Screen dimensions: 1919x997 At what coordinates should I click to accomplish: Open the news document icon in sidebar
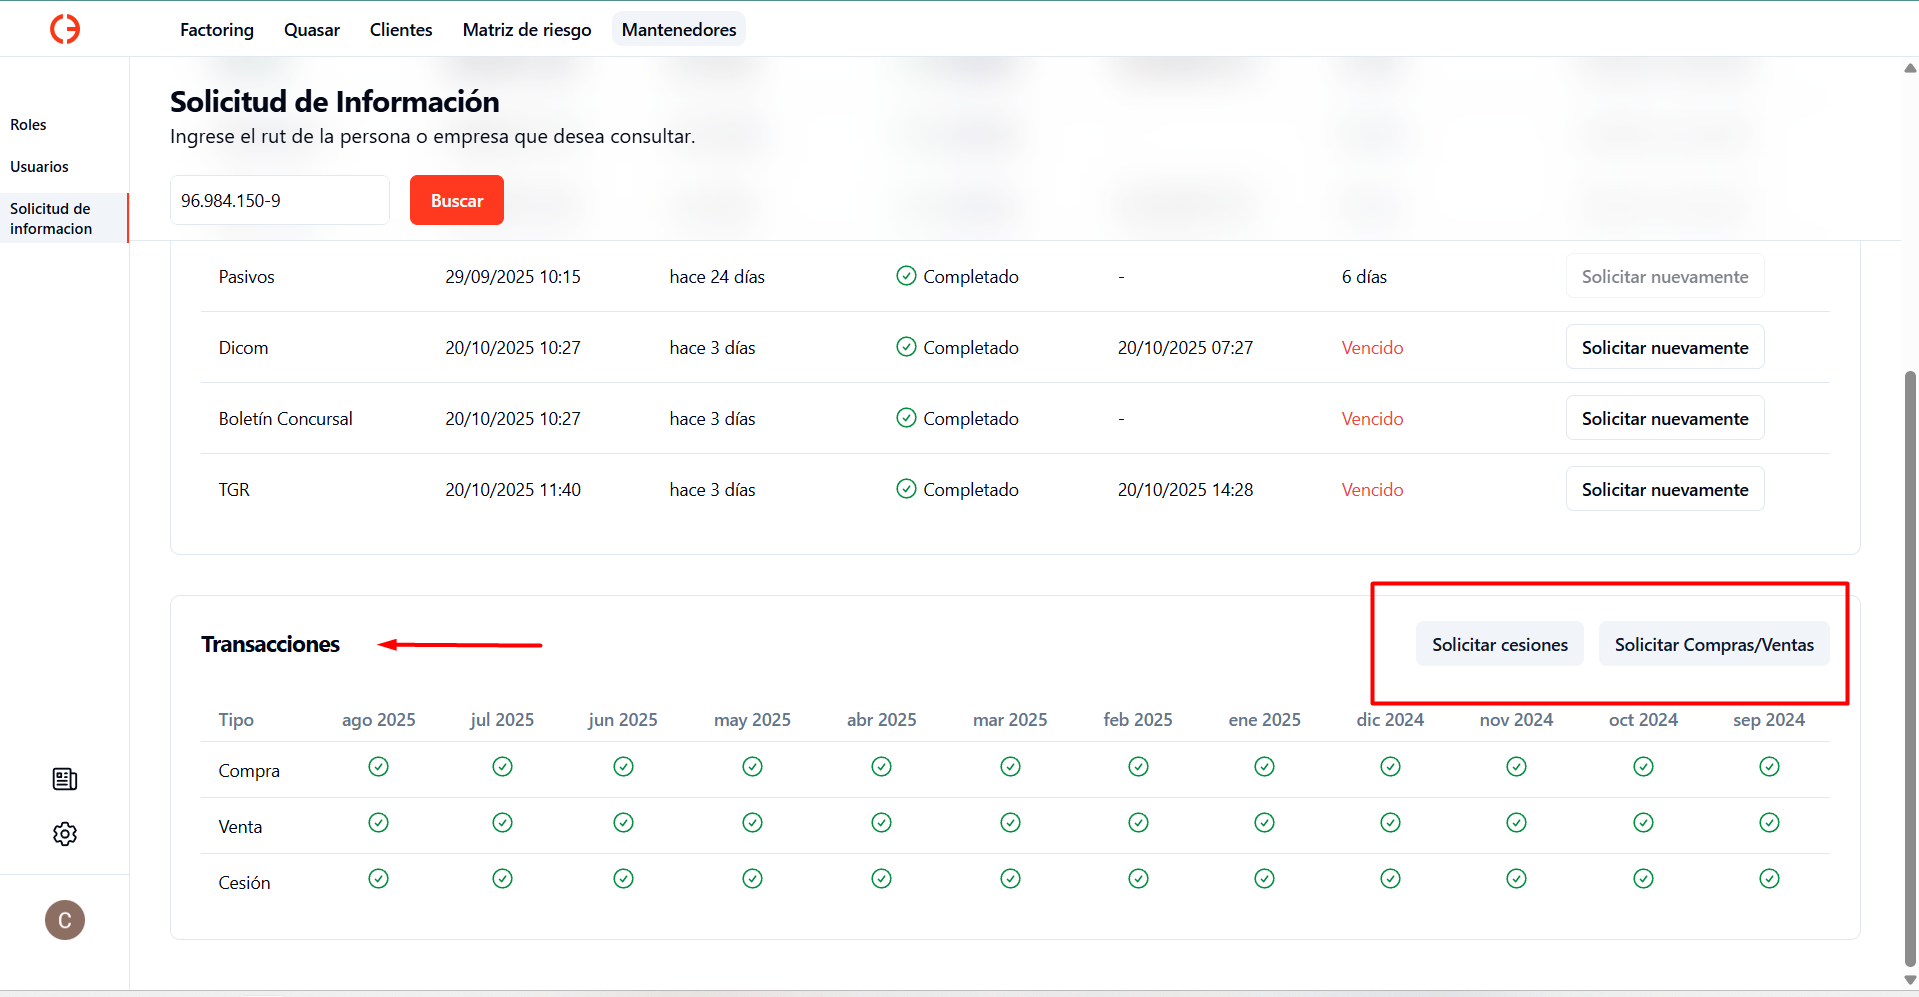click(65, 779)
